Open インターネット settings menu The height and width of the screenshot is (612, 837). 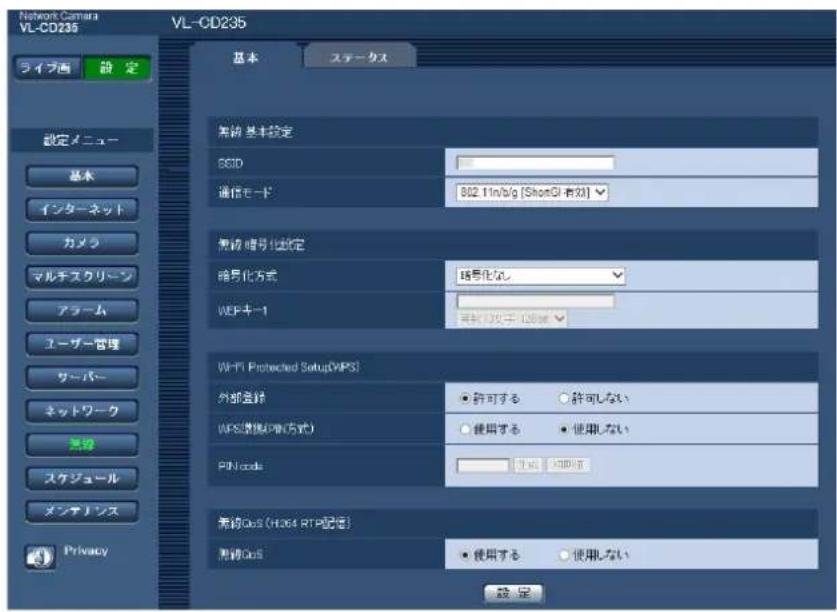pyautogui.click(x=82, y=209)
